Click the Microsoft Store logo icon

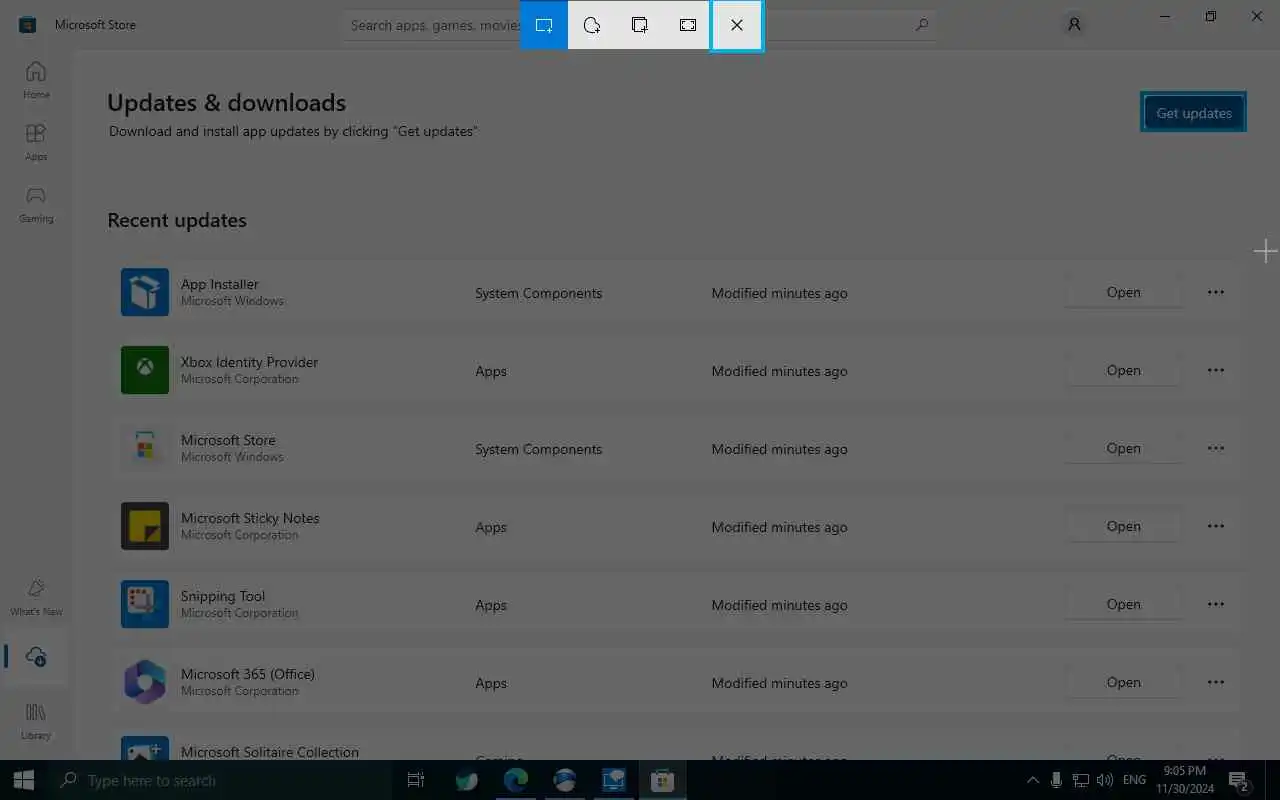(28, 24)
